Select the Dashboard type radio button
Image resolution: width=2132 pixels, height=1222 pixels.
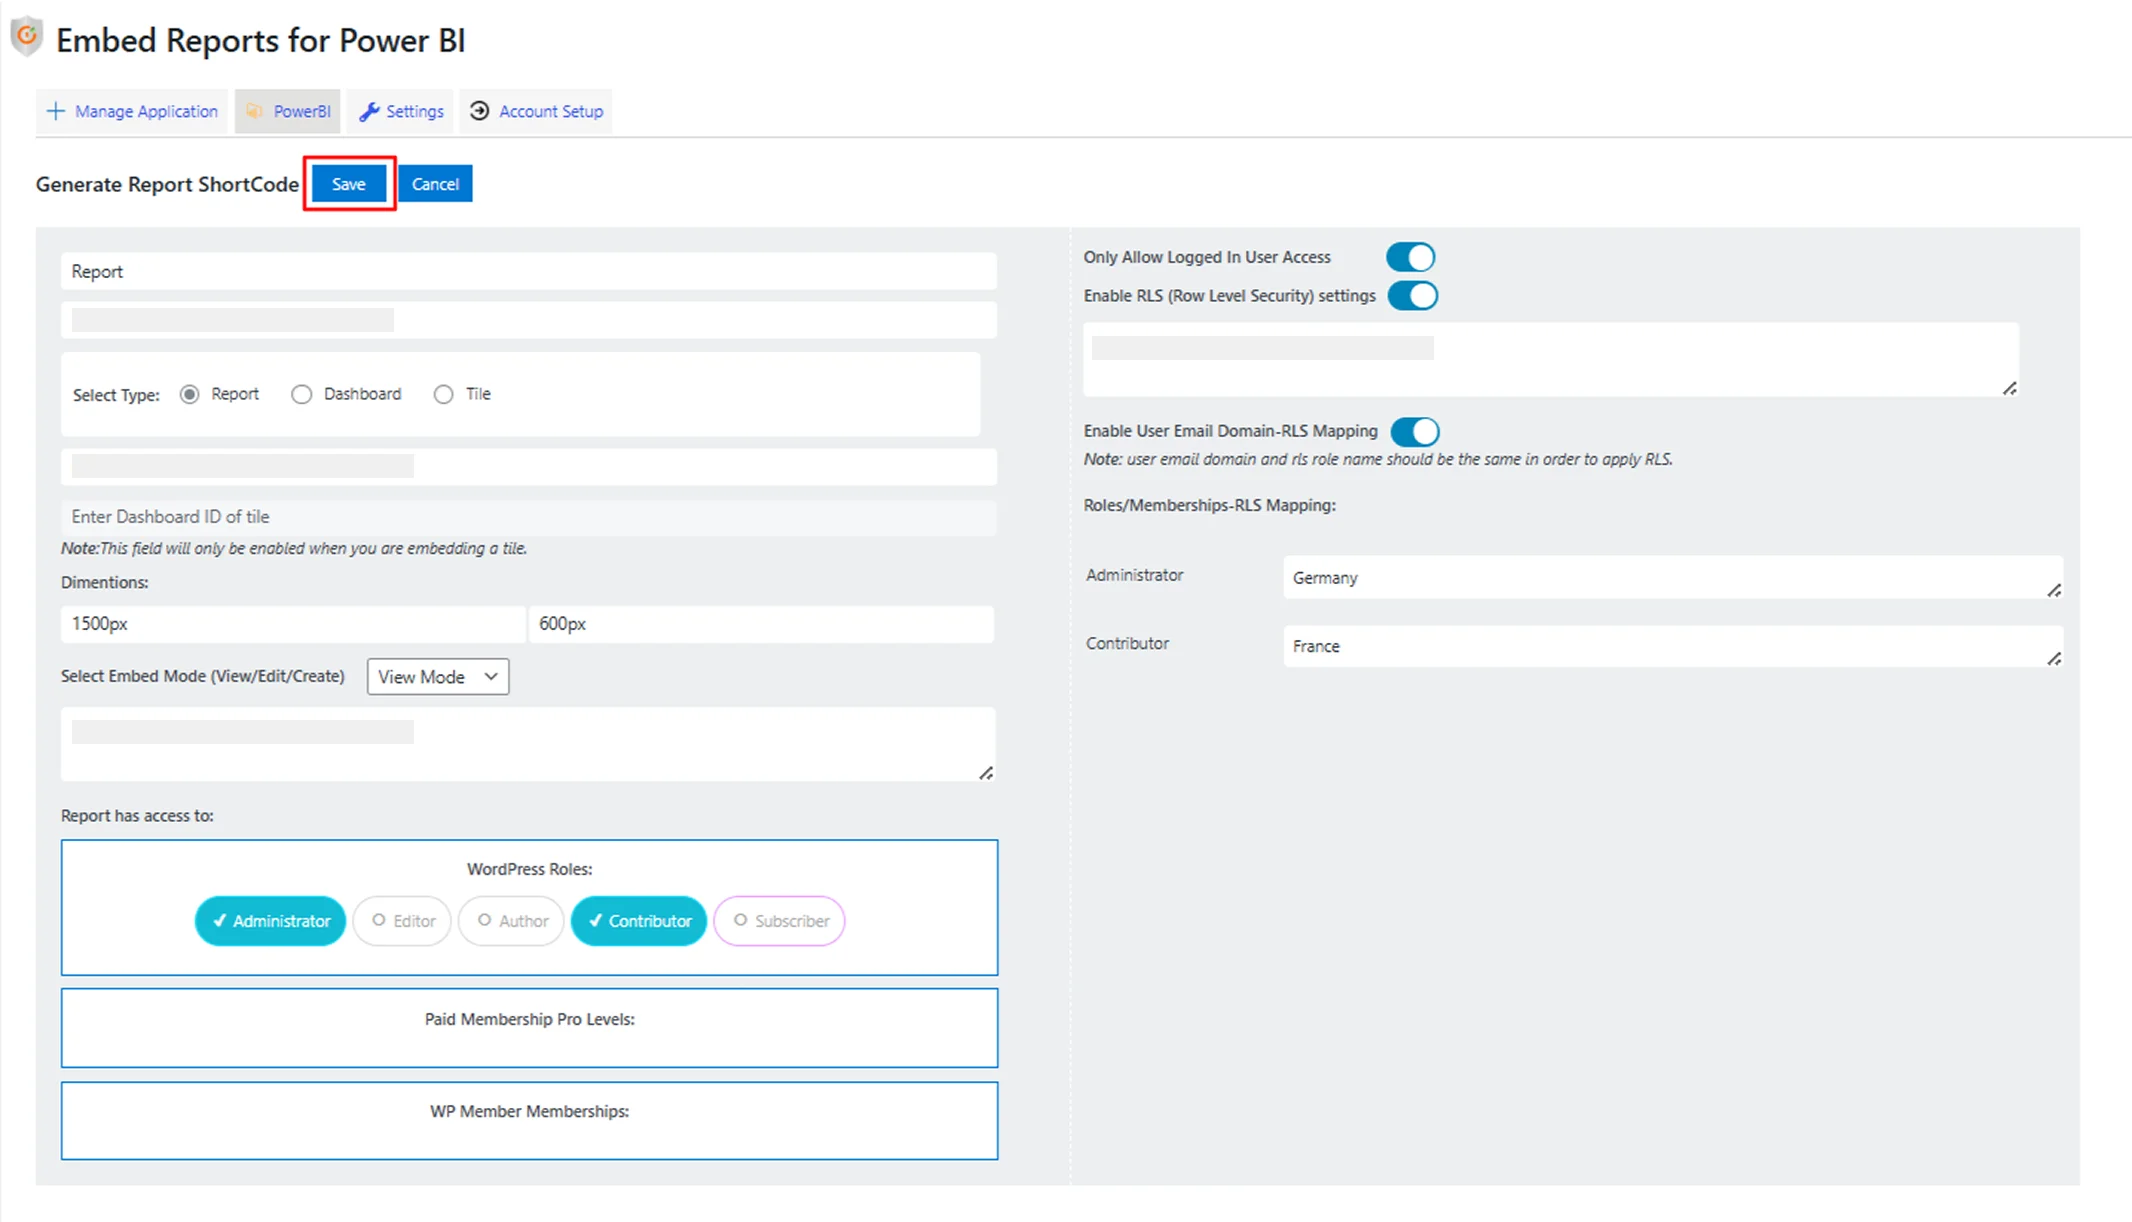coord(301,394)
